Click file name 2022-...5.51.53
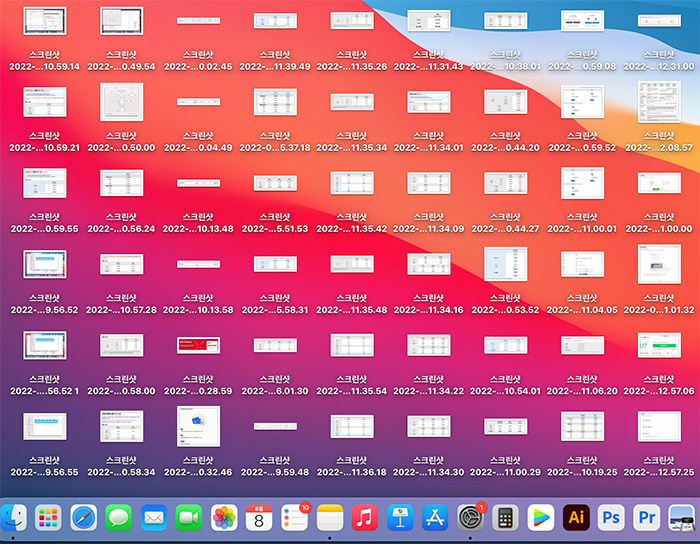 (x=275, y=229)
